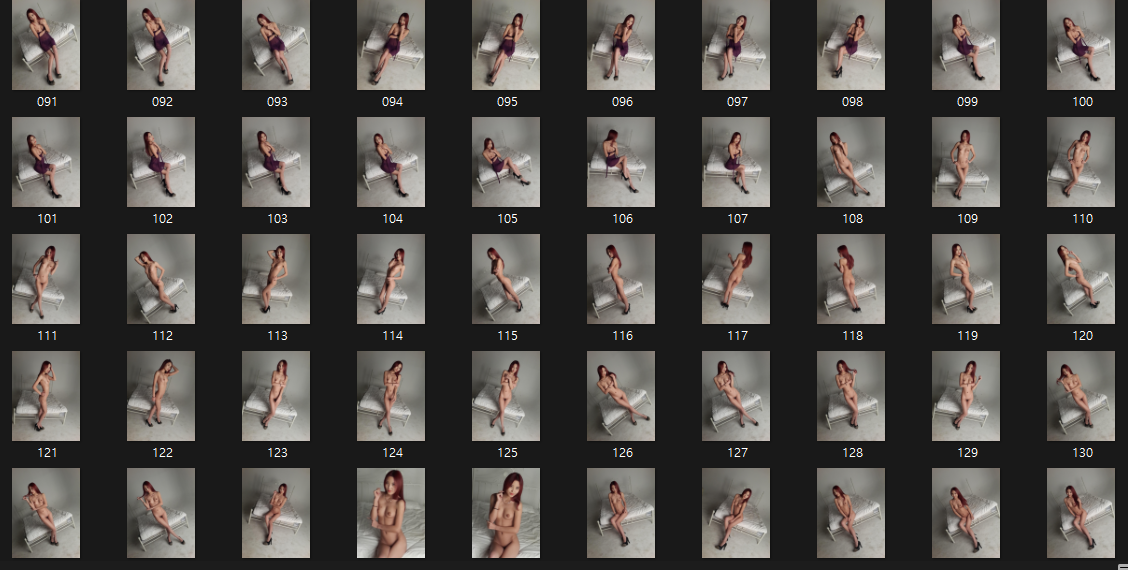This screenshot has width=1128, height=570.
Task: Select image thumbnail 125
Action: 506,396
